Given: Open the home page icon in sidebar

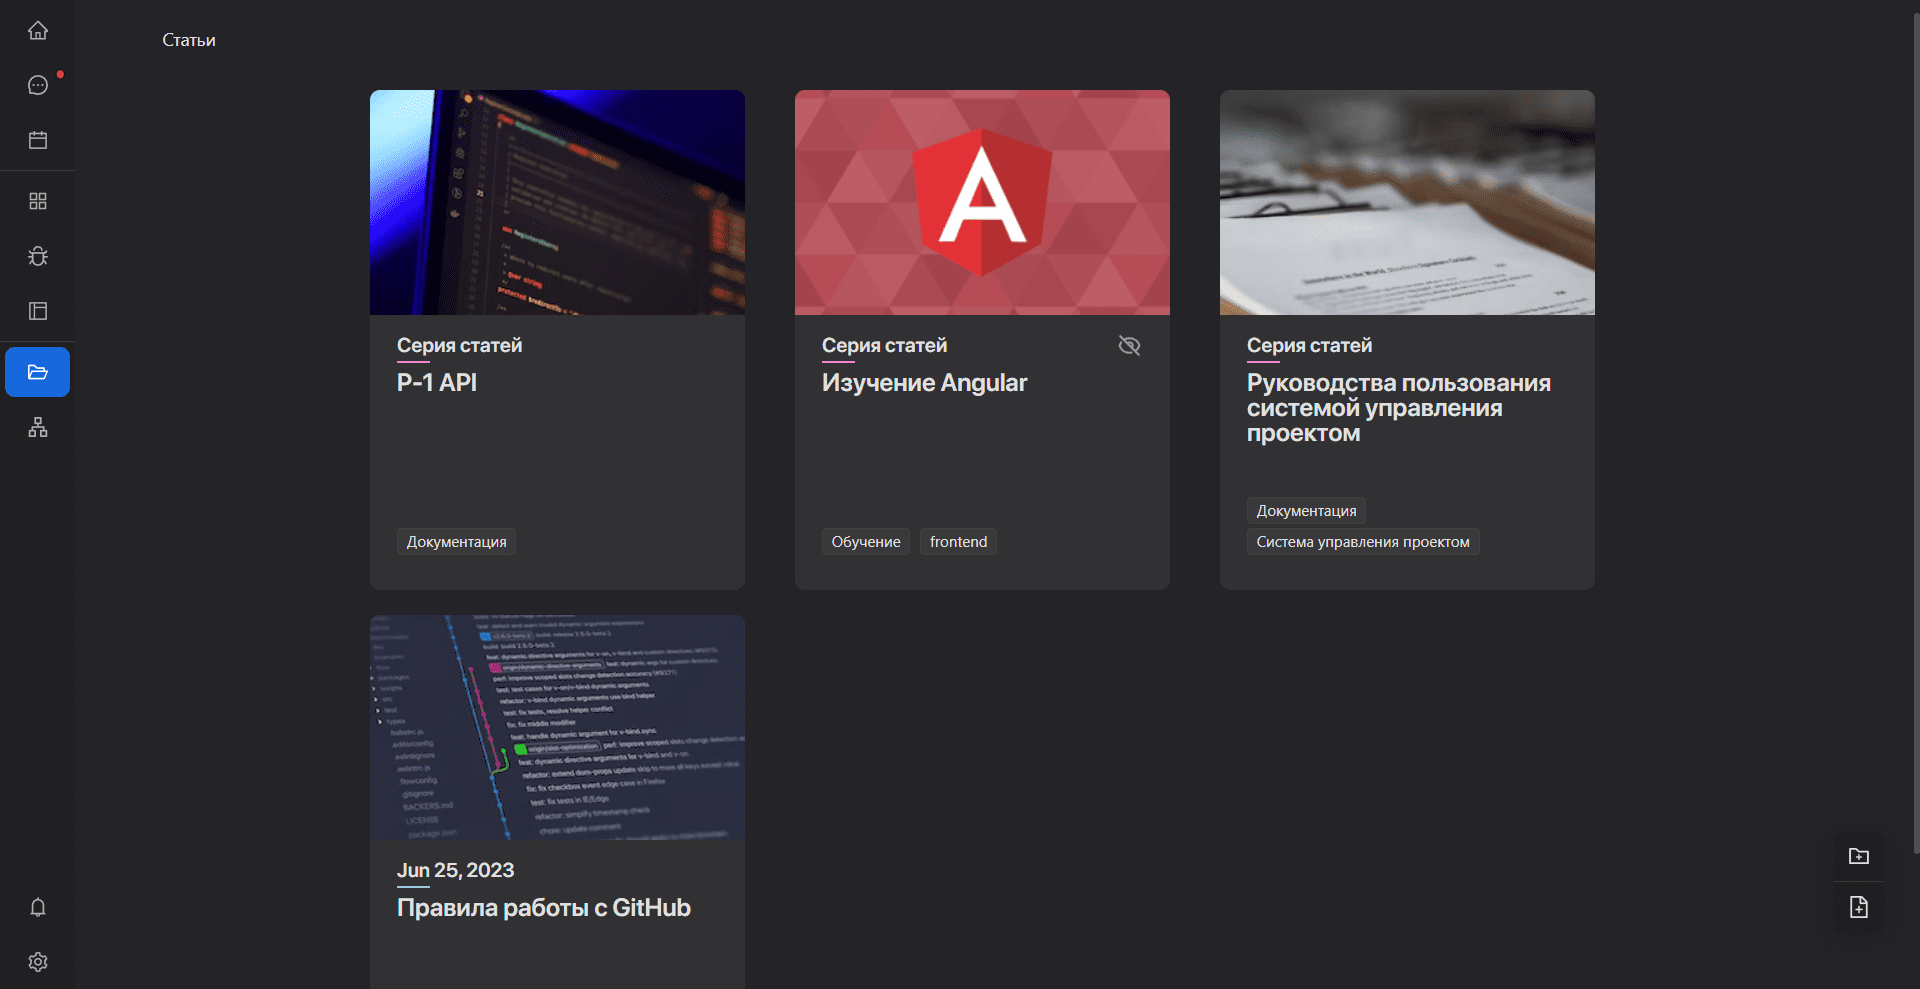Looking at the screenshot, I should coord(38,31).
